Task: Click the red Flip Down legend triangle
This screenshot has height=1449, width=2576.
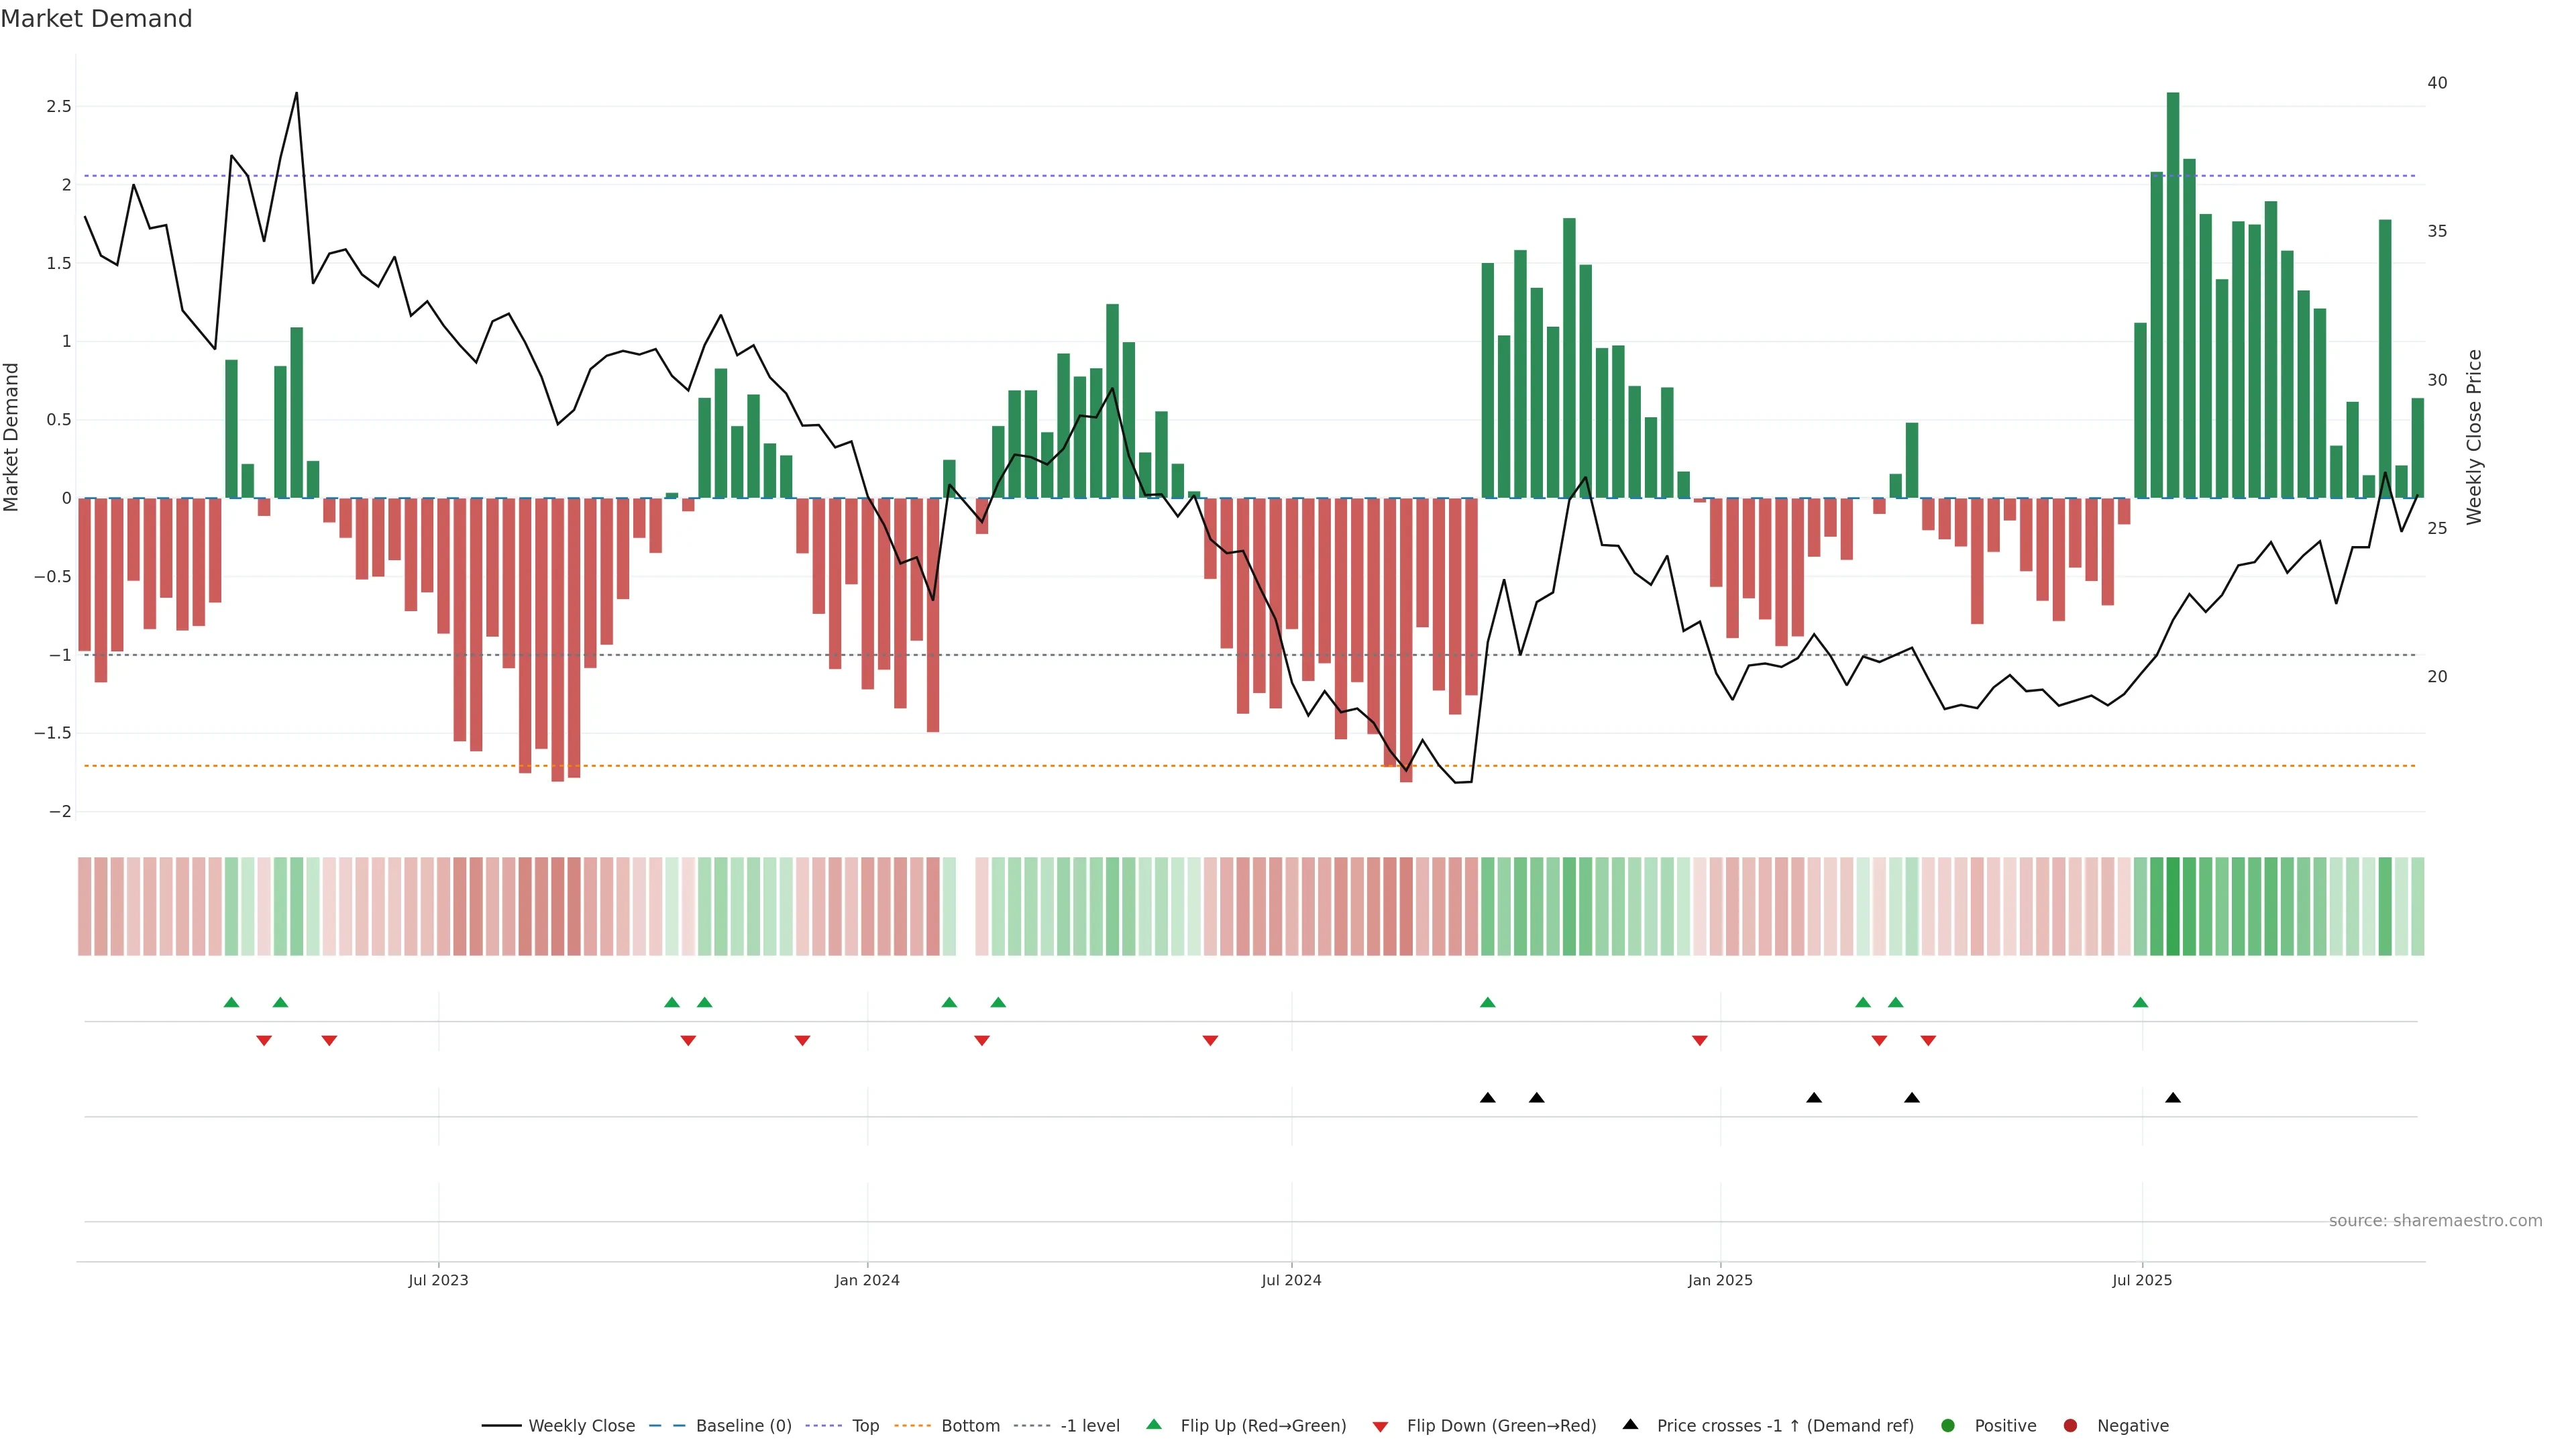Action: 1380,1426
